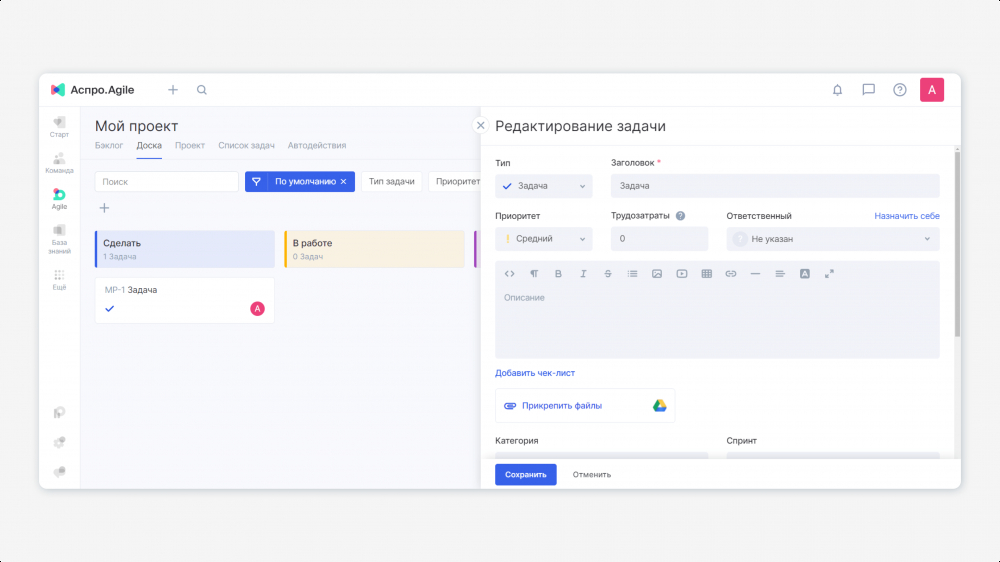Click assignee avatar on MP-1 card

(x=257, y=309)
